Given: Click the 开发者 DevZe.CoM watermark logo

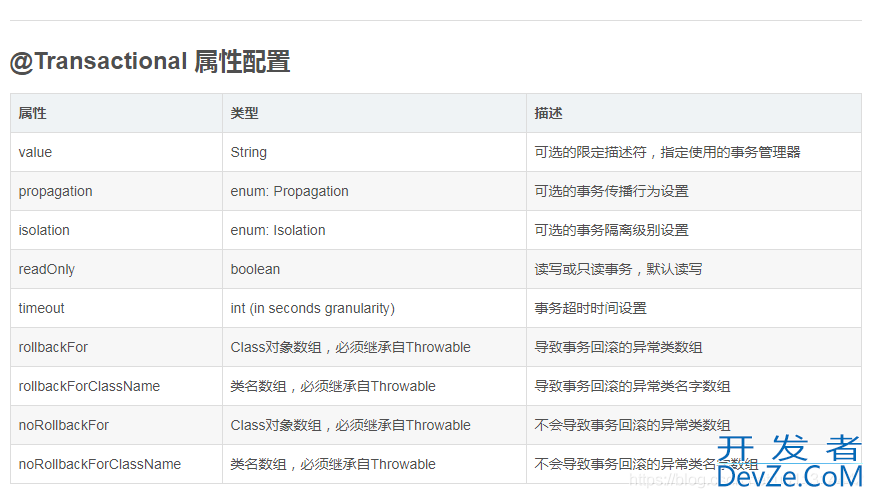Looking at the screenshot, I should 788,462.
